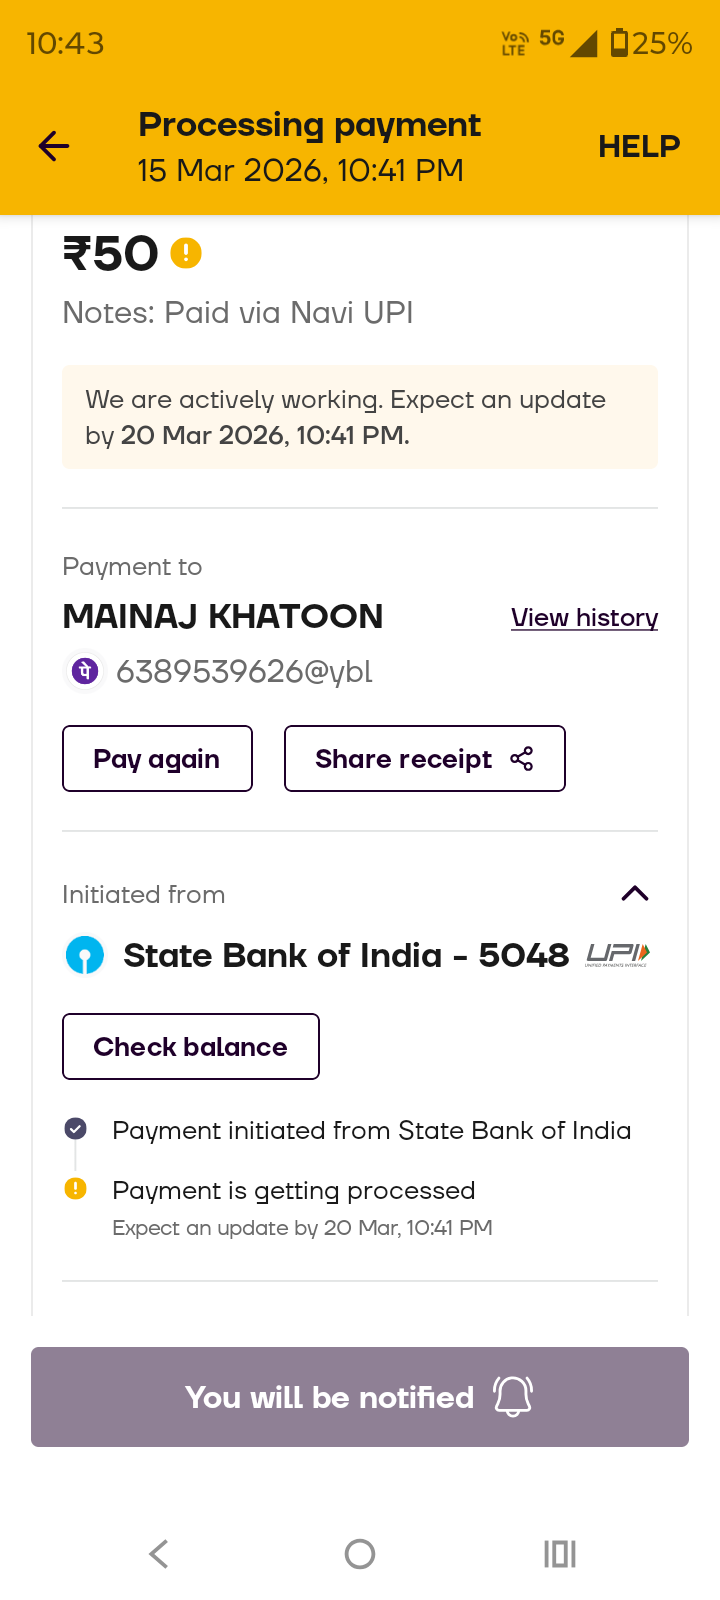Open Android recent apps button
Viewport: 720px width, 1600px height.
(560, 1554)
